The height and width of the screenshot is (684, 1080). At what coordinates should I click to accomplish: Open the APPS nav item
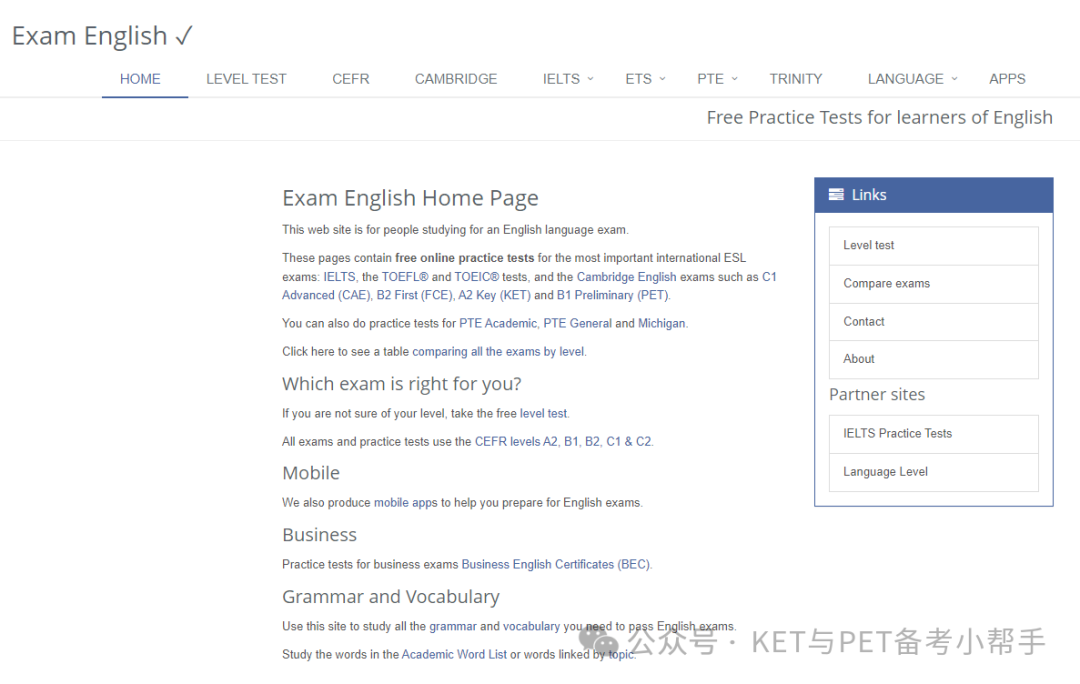click(1007, 79)
